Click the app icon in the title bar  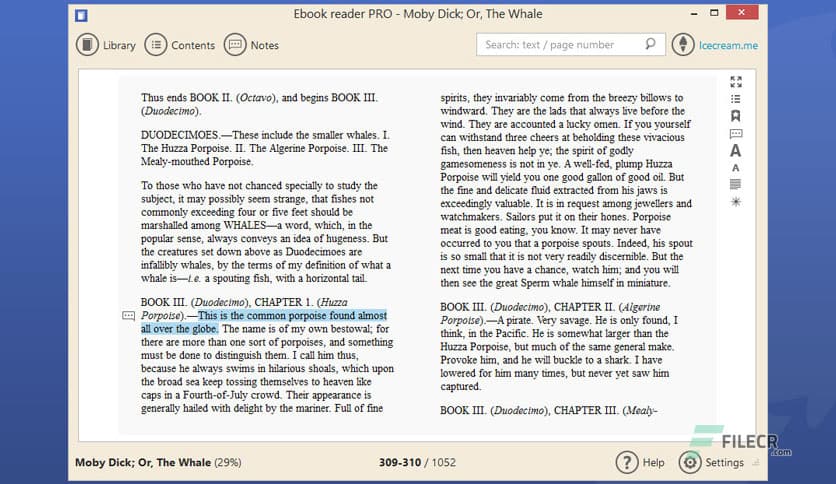[x=81, y=15]
